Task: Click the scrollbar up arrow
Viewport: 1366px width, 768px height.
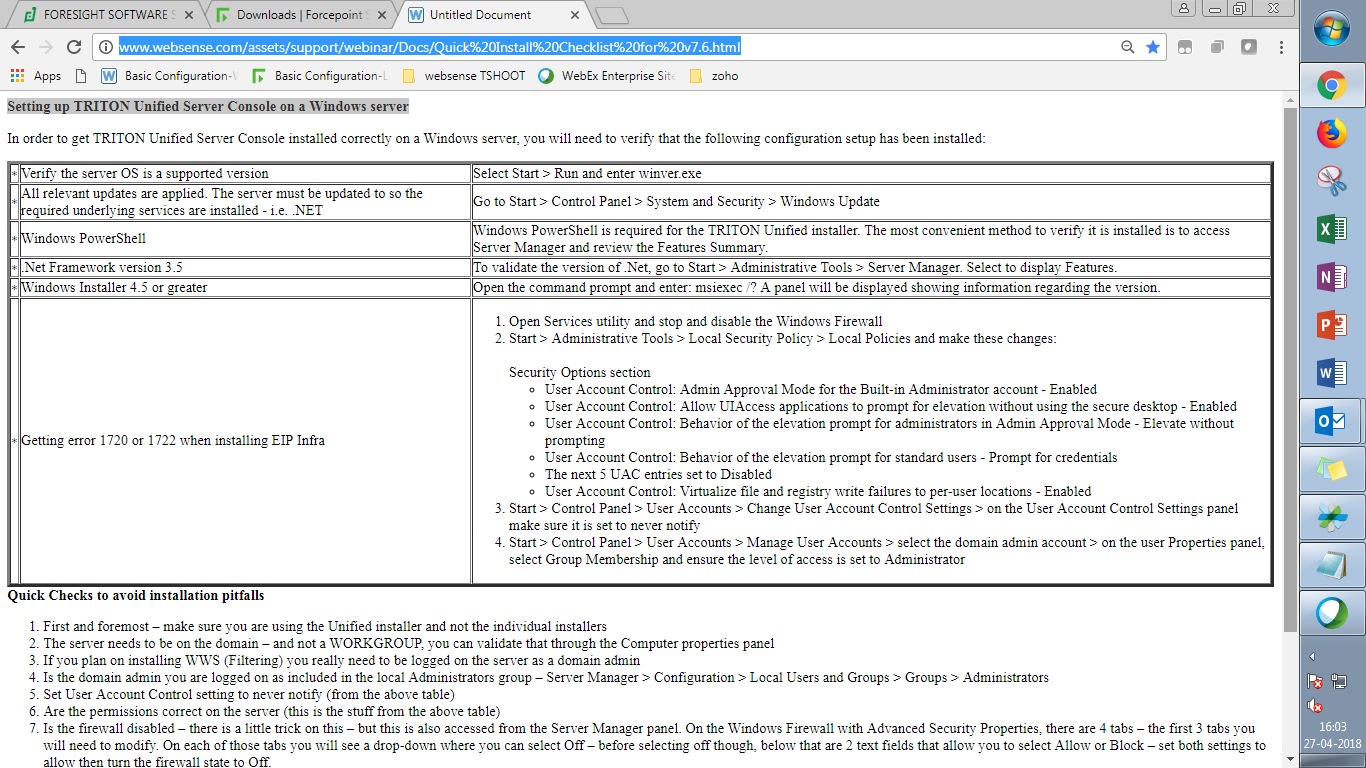Action: tap(1290, 99)
